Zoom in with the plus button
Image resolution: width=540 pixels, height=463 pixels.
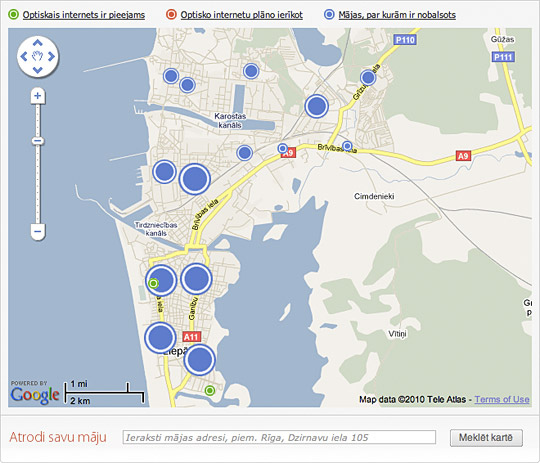tap(38, 96)
